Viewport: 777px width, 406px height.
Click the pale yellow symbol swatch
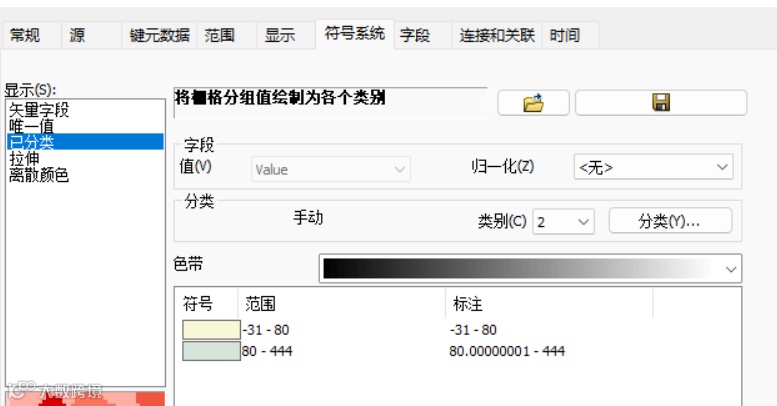tap(211, 330)
